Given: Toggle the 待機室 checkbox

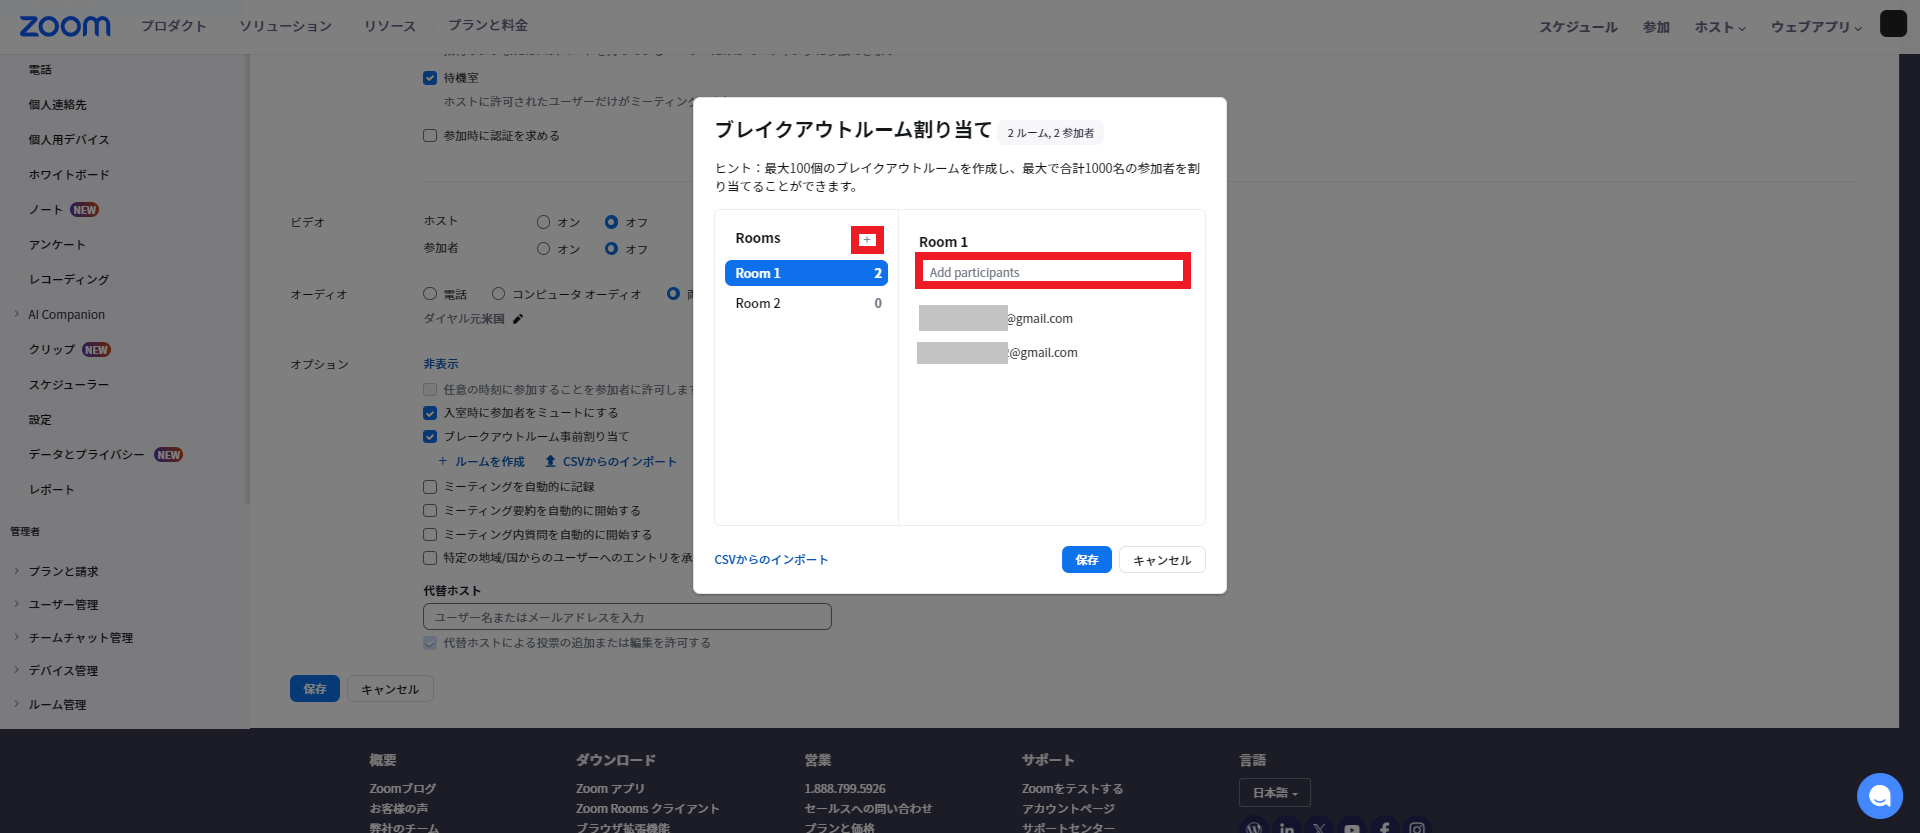Looking at the screenshot, I should click(430, 78).
